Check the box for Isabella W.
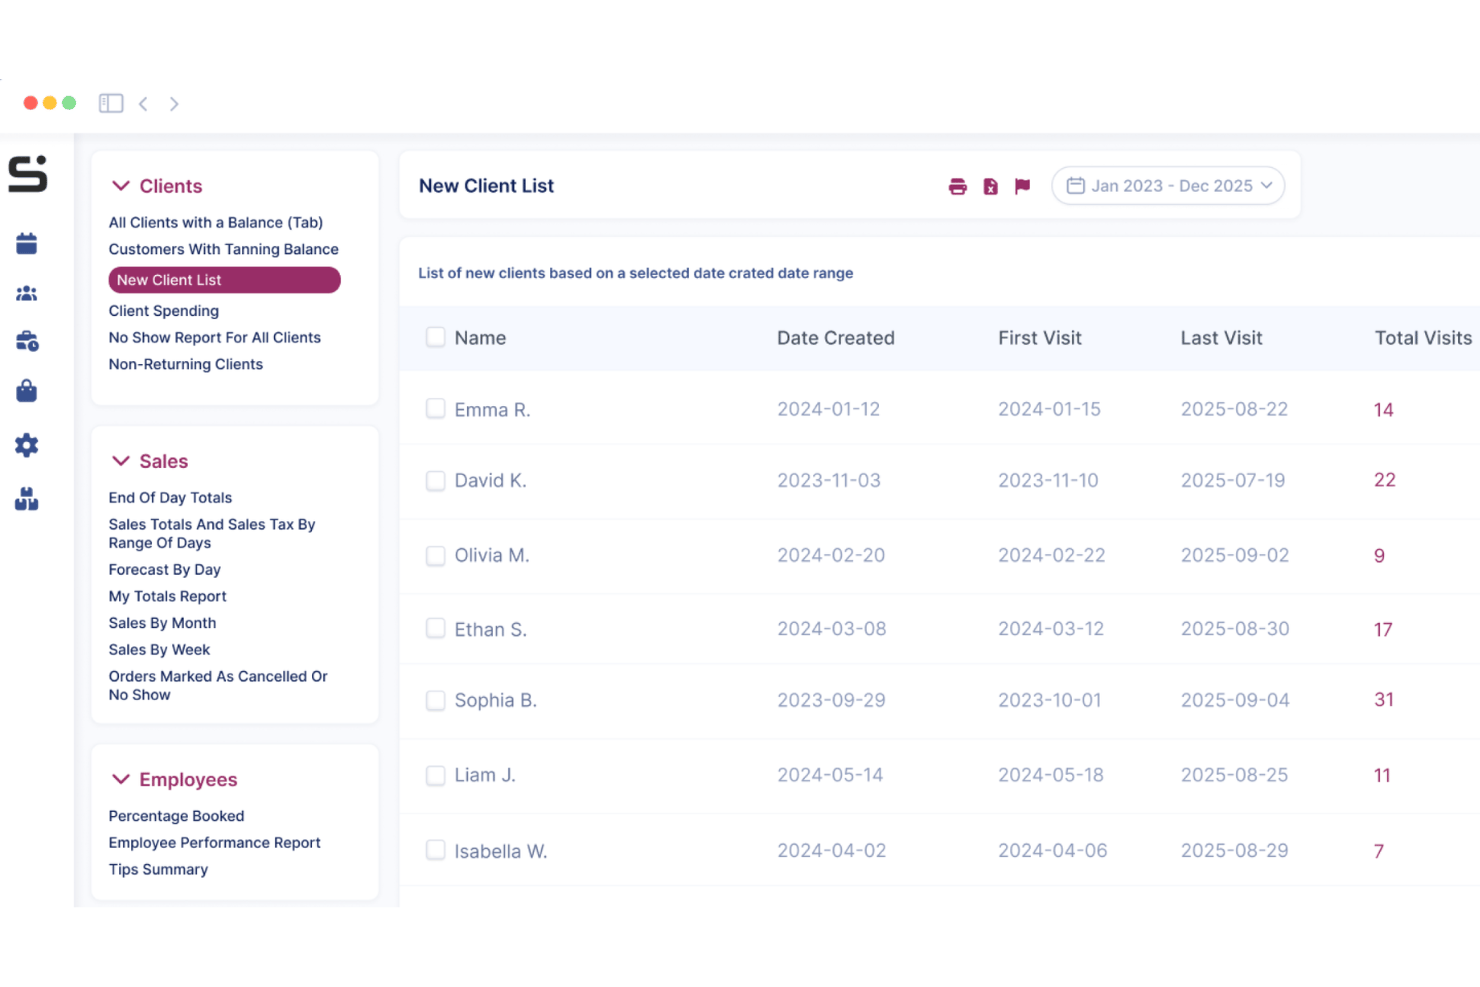 pyautogui.click(x=436, y=850)
